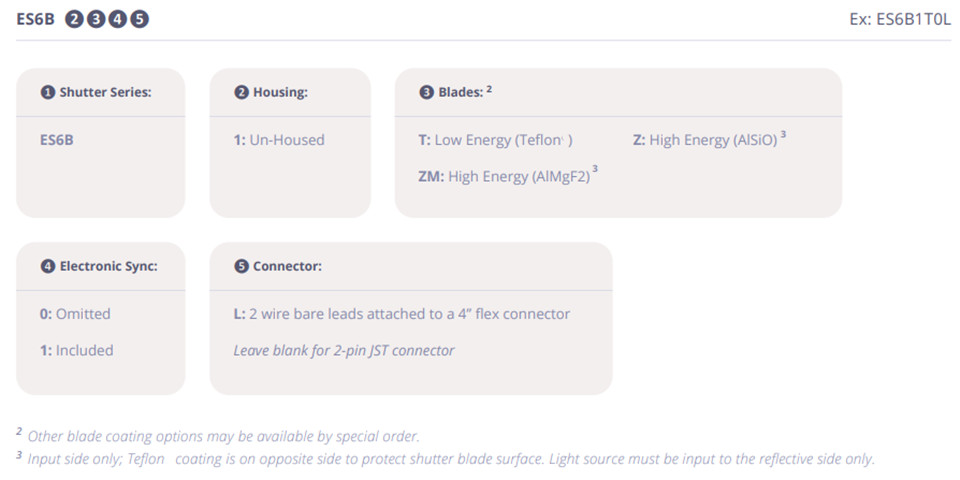Click the number 2 badge beside ES6B heading
This screenshot has height=480, width=960.
[75, 19]
